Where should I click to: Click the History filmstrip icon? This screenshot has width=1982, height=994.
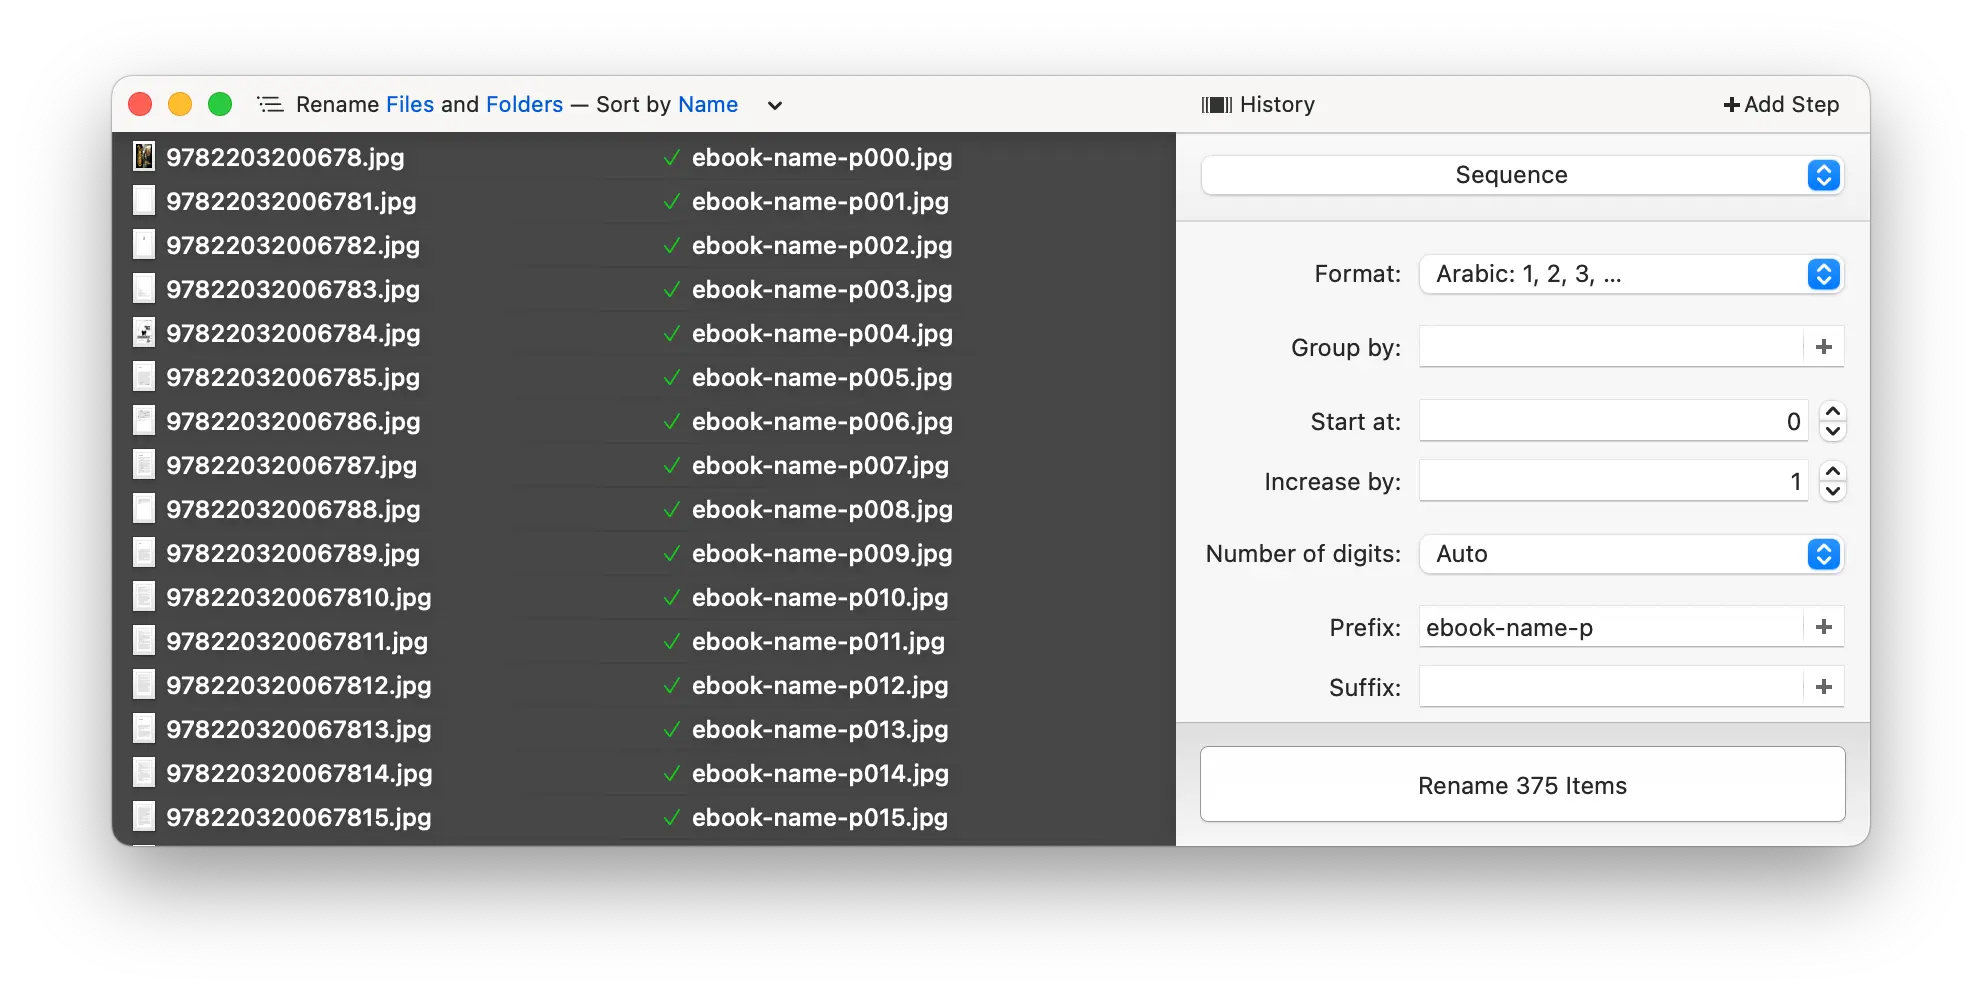1216,105
